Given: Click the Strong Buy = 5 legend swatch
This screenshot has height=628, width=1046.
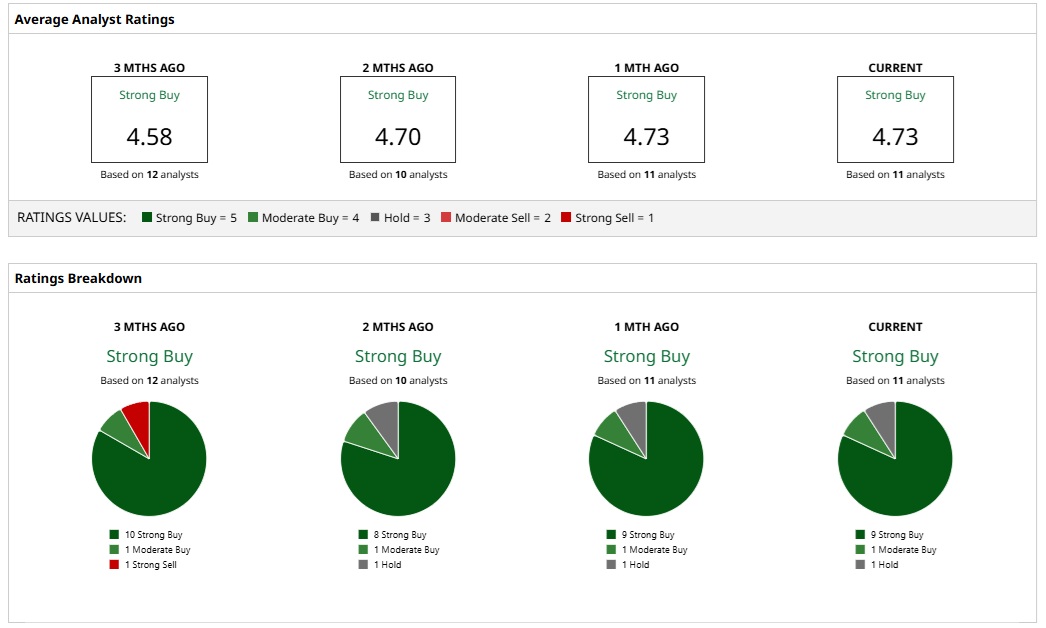Looking at the screenshot, I should [x=147, y=218].
